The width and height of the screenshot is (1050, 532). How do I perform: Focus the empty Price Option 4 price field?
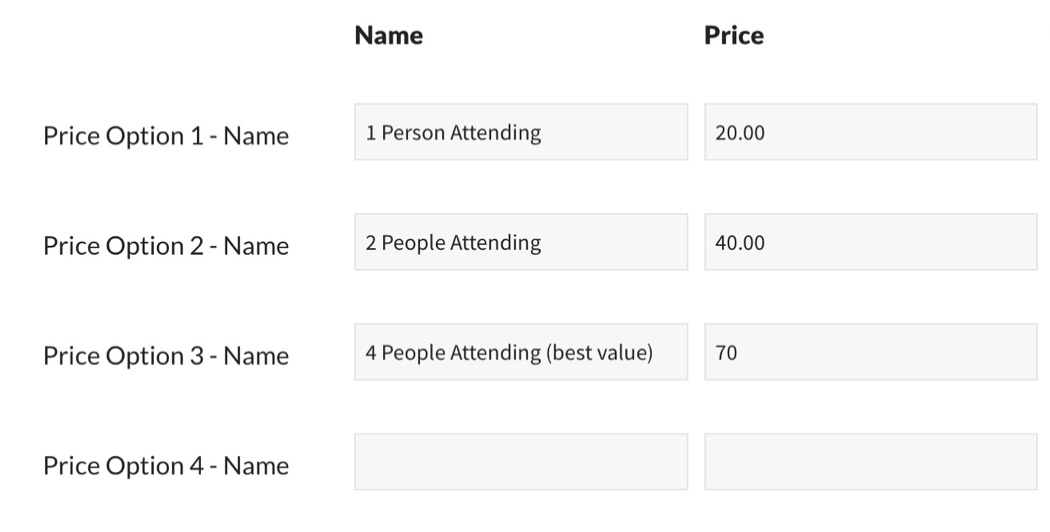click(x=870, y=462)
